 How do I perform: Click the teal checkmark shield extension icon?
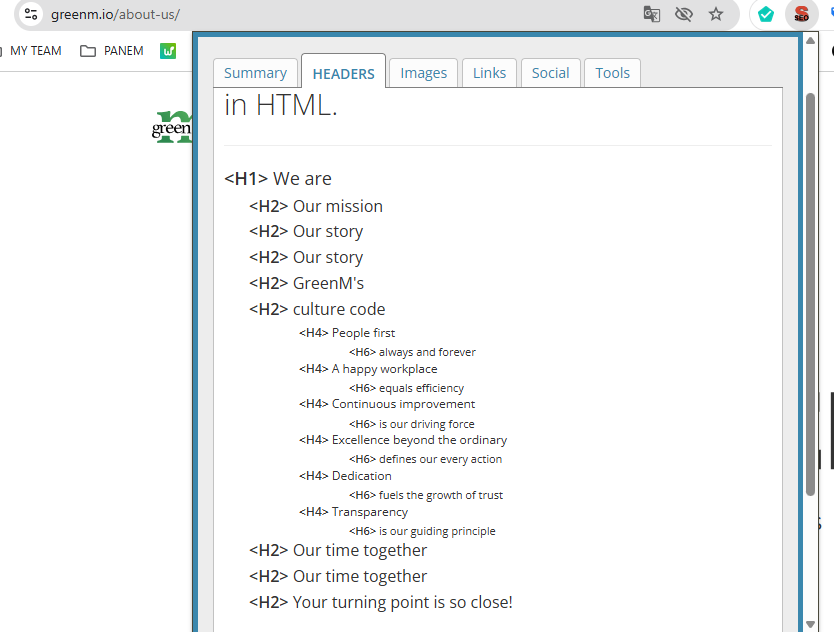click(x=765, y=15)
